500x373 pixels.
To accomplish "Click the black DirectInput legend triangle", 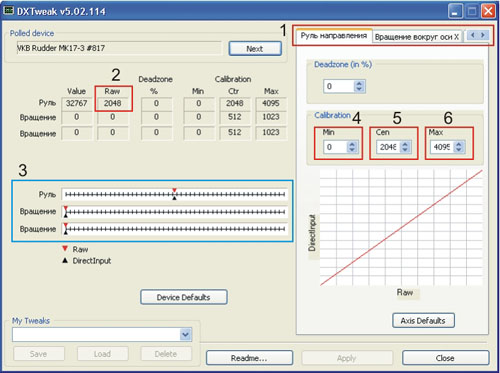I will (x=65, y=260).
